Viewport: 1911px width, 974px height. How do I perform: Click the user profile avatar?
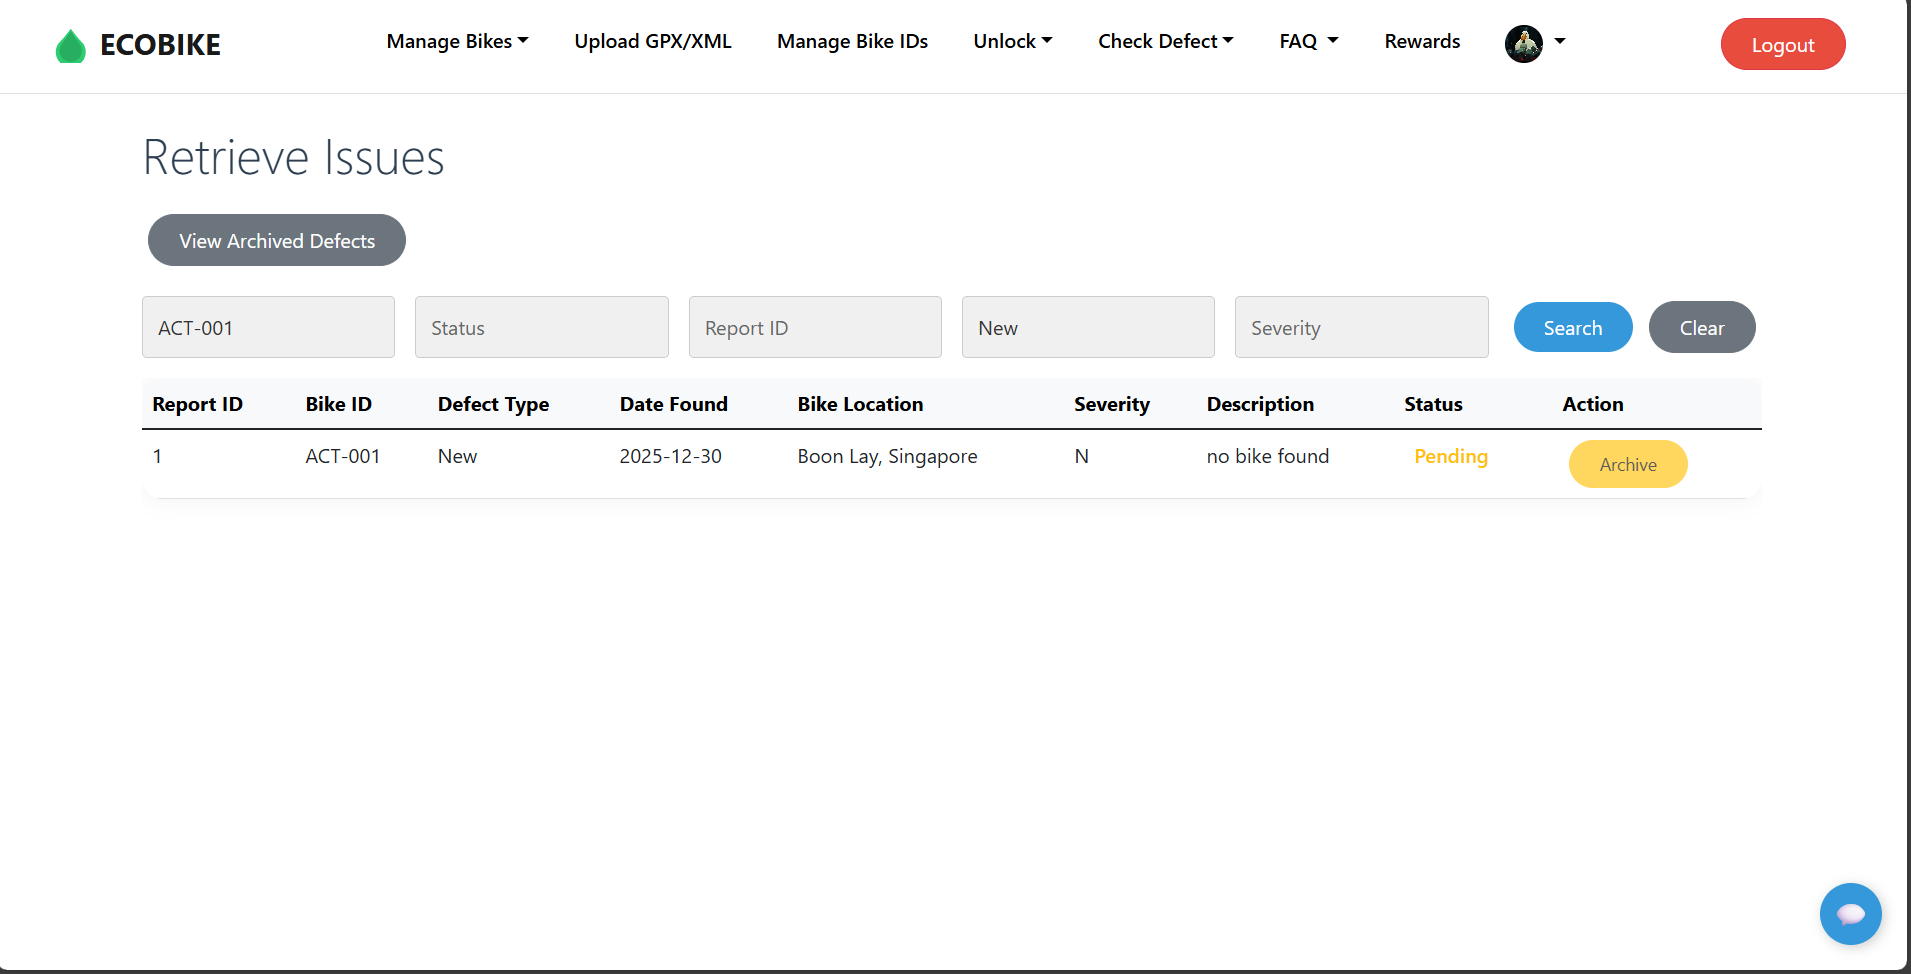(x=1523, y=43)
